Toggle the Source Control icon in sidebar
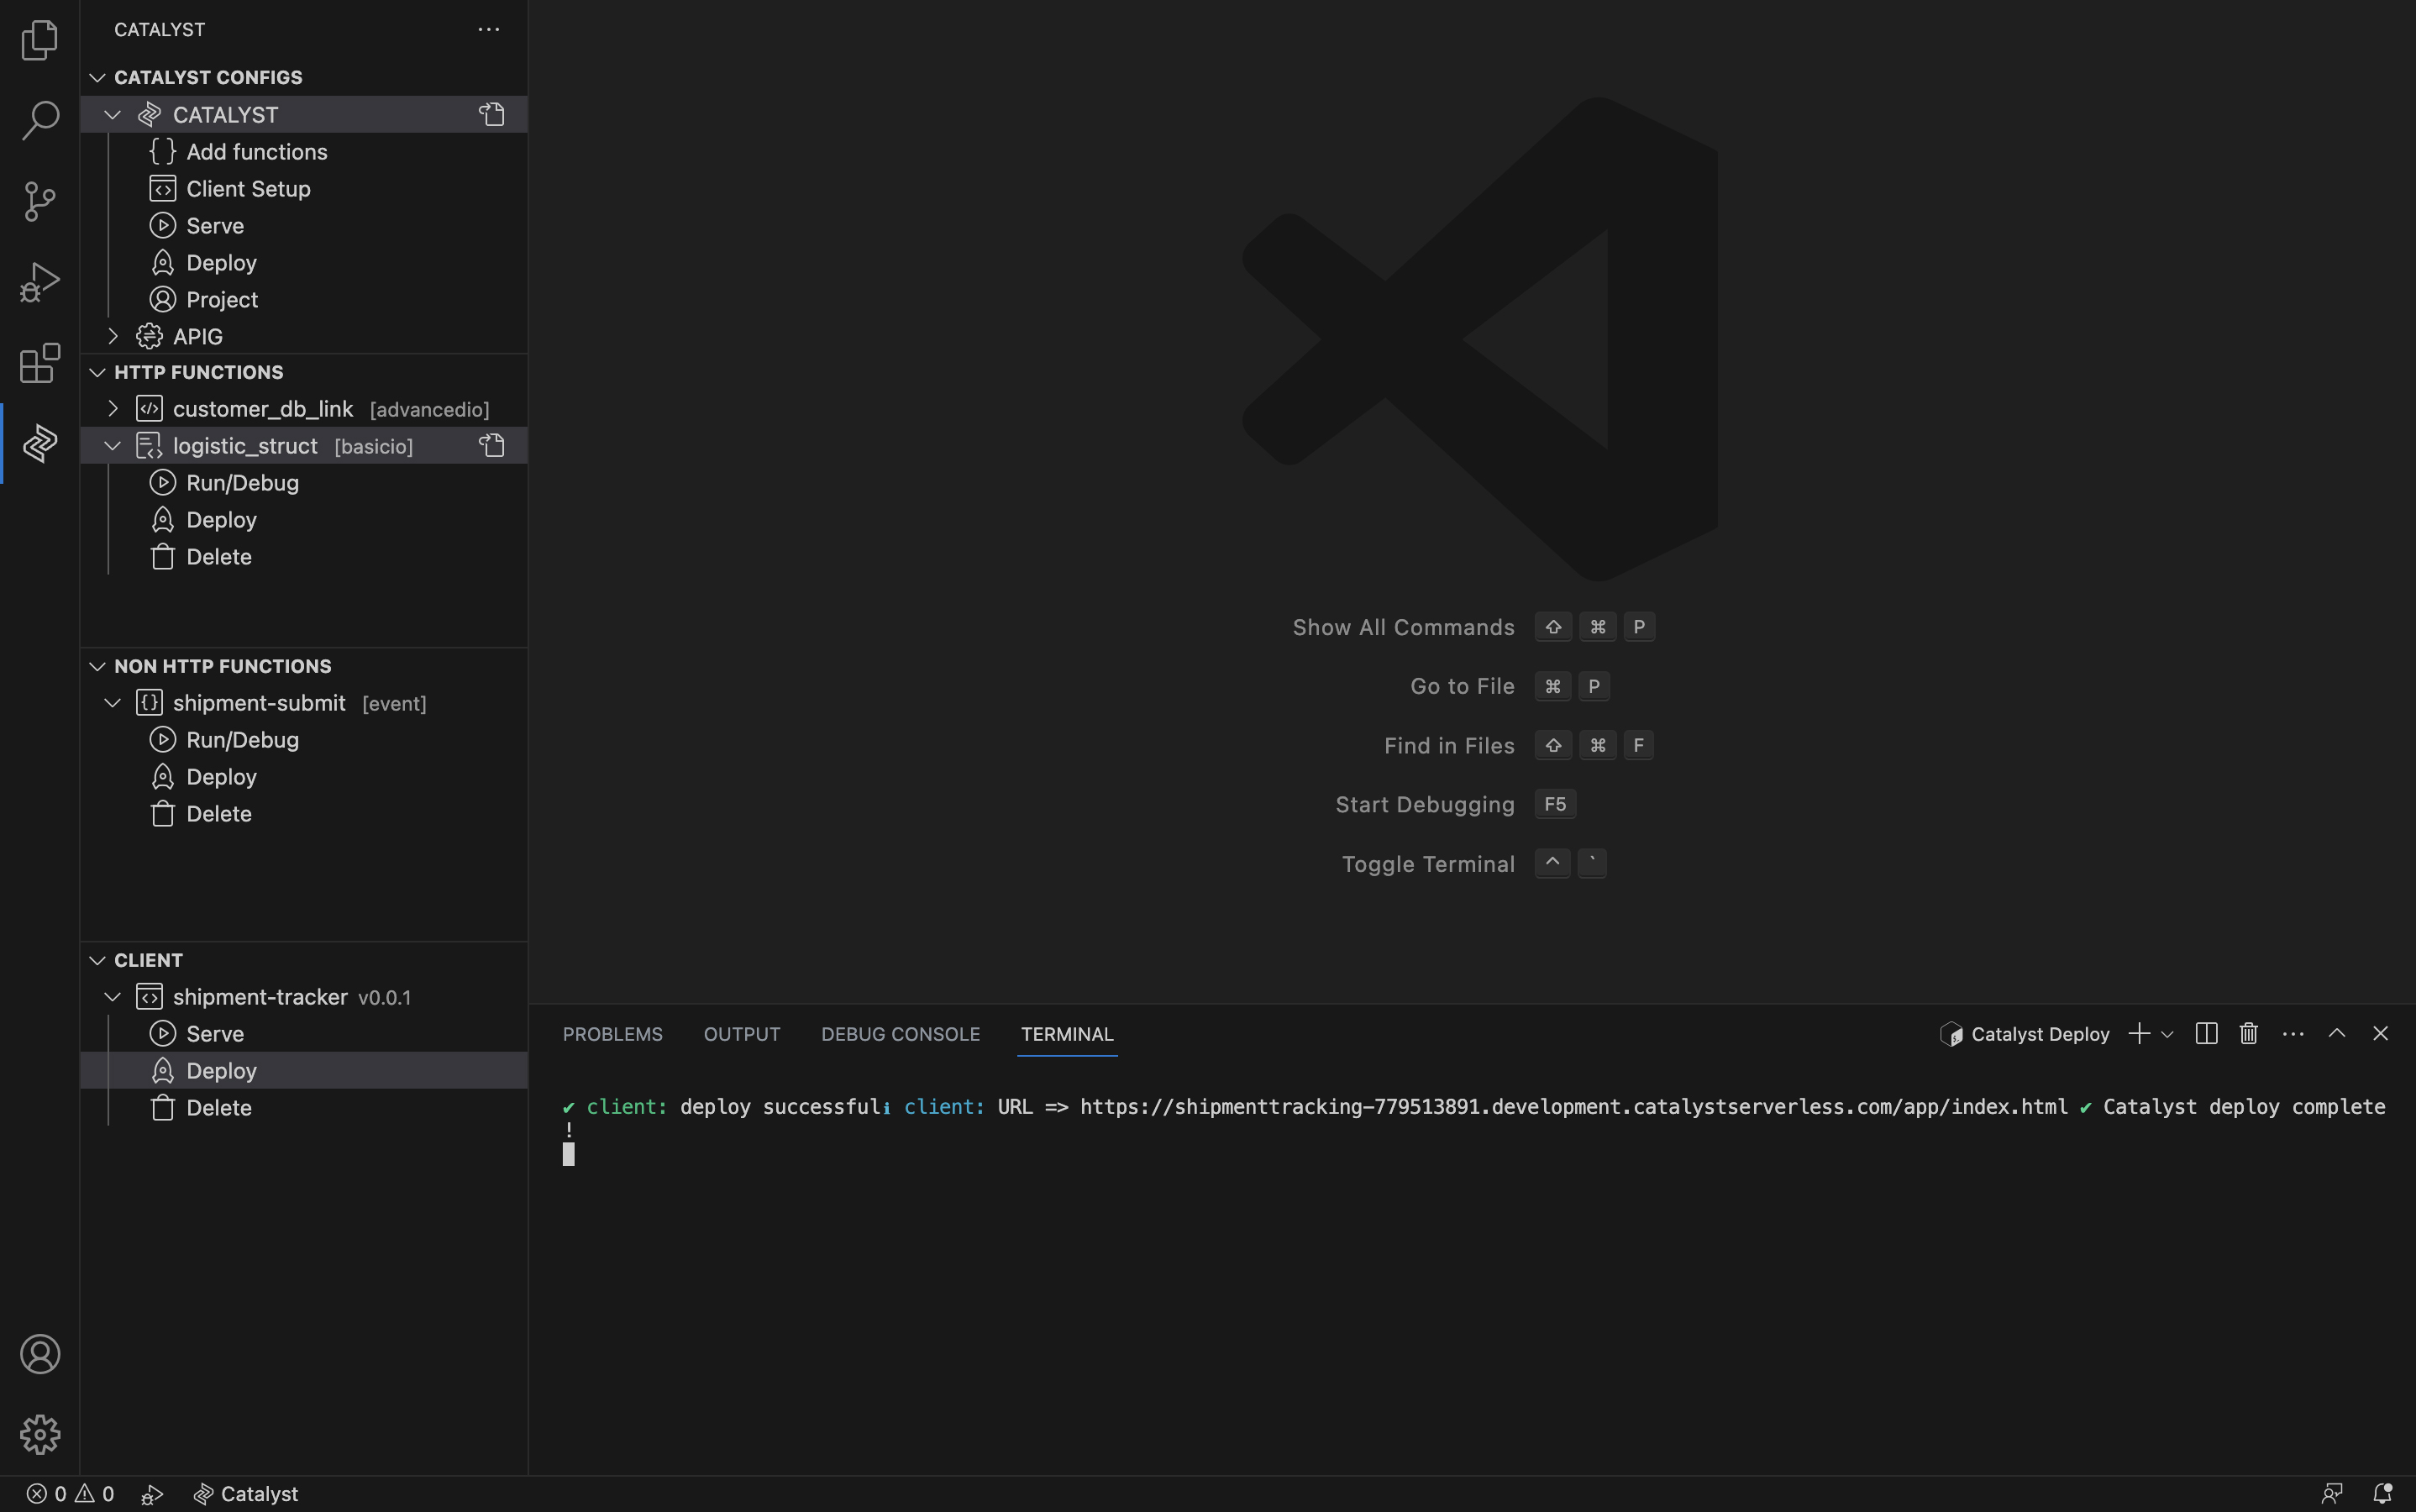The image size is (2416, 1512). pos(40,200)
